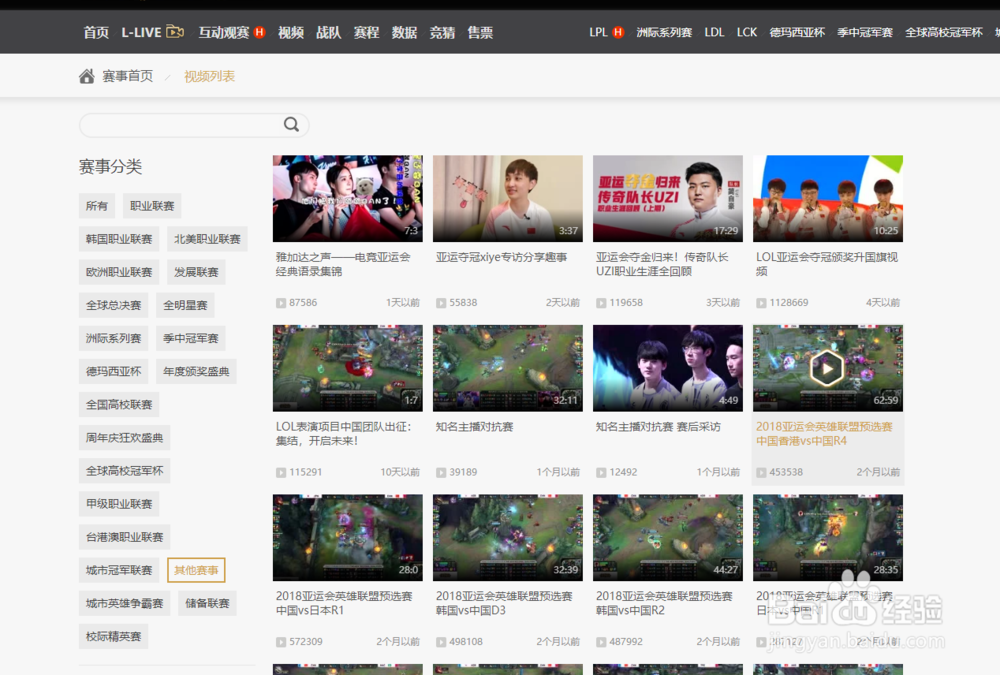This screenshot has width=1000, height=675.
Task: Filter by 甲级职业联赛 category
Action: pyautogui.click(x=119, y=504)
